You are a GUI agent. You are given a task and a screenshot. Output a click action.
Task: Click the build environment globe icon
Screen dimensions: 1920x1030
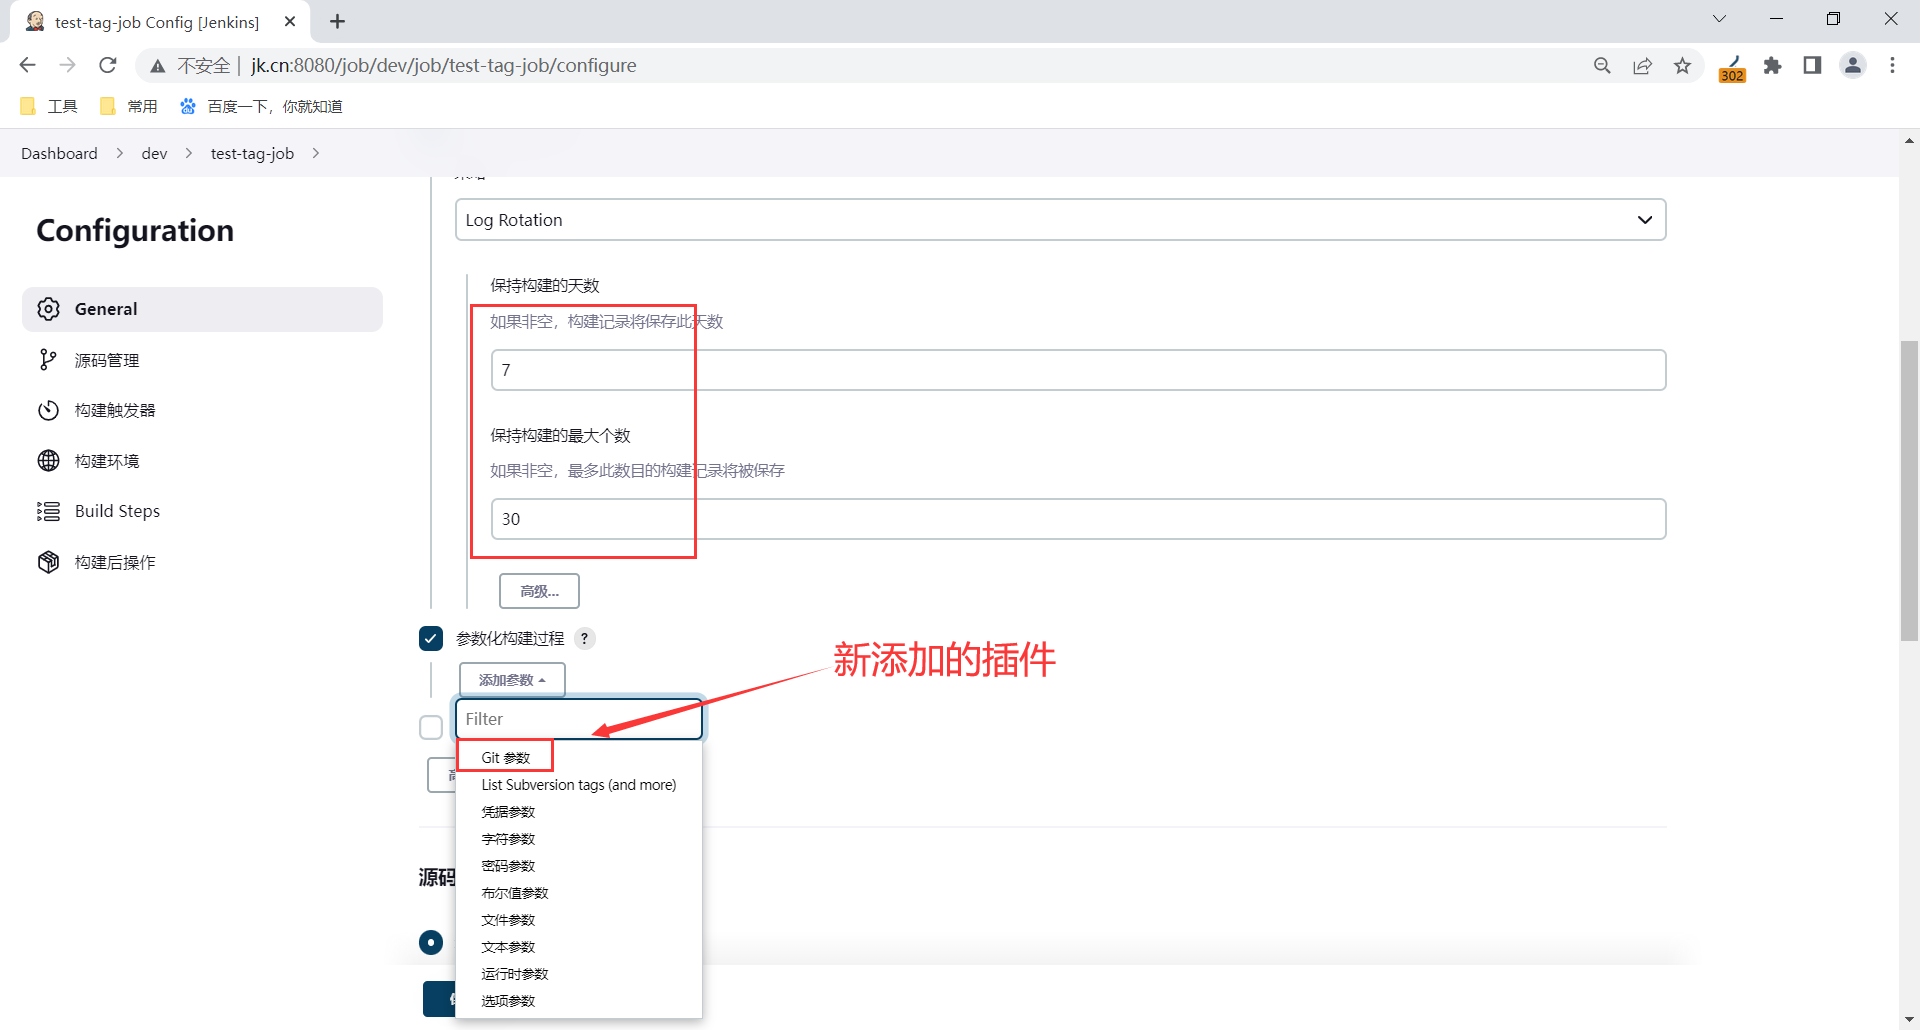point(48,461)
